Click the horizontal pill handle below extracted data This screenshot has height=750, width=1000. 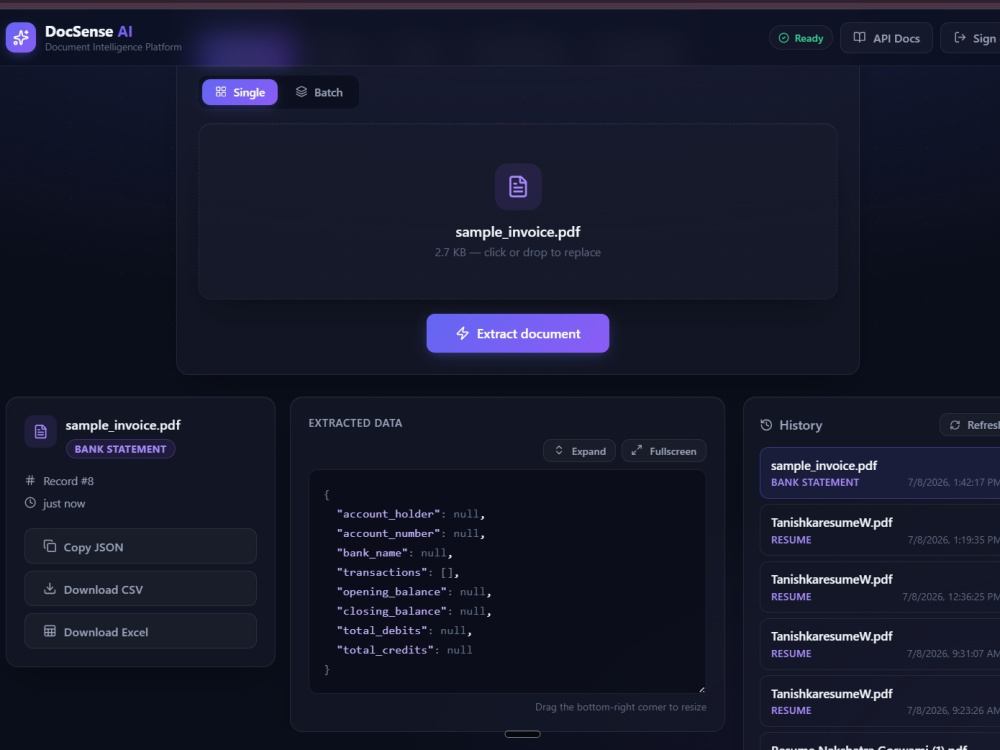pyautogui.click(x=522, y=734)
